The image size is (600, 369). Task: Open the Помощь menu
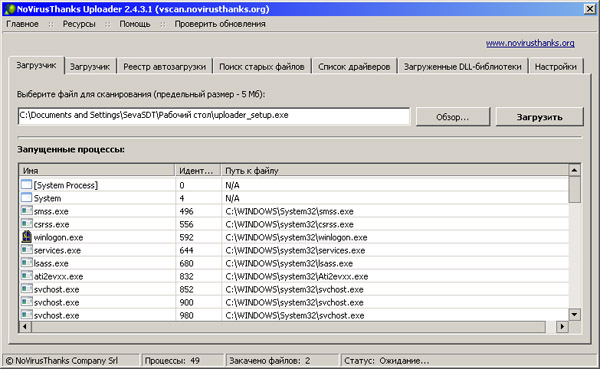click(x=135, y=24)
